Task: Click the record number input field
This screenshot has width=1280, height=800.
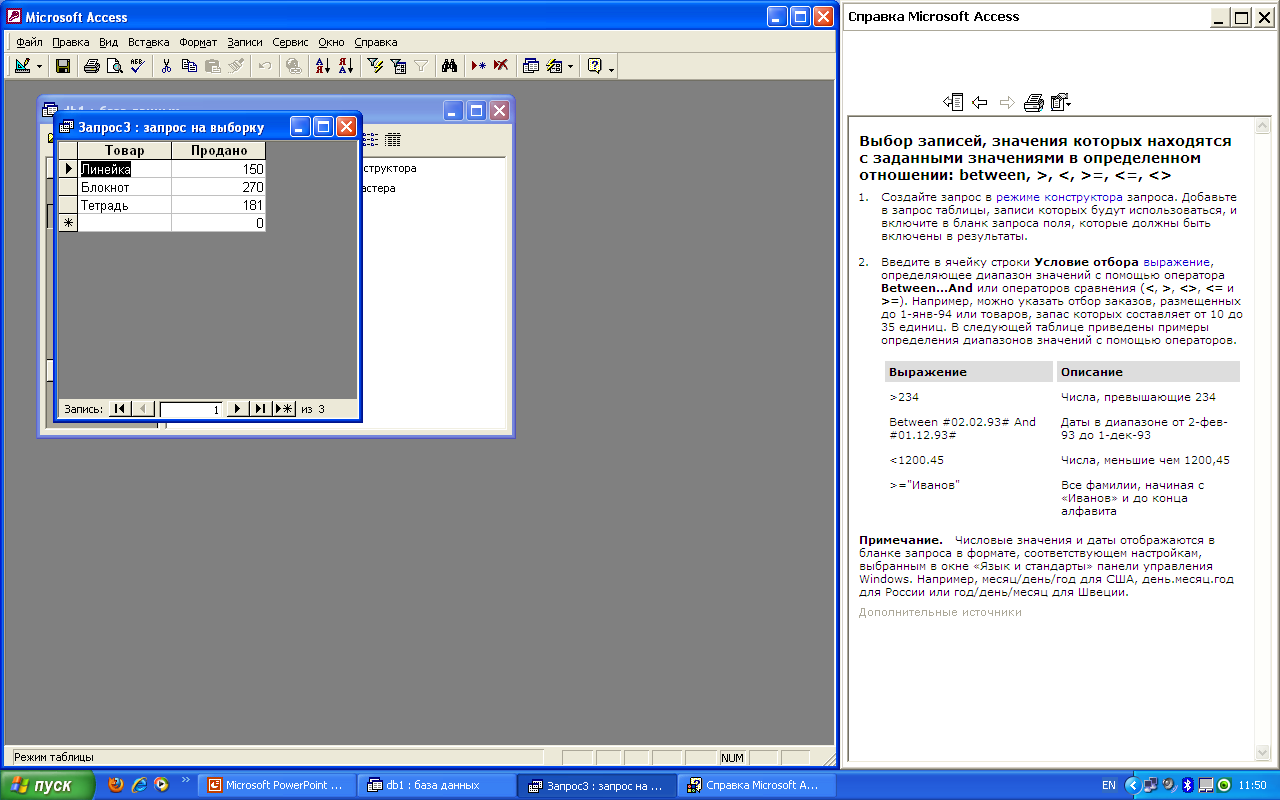Action: [191, 409]
